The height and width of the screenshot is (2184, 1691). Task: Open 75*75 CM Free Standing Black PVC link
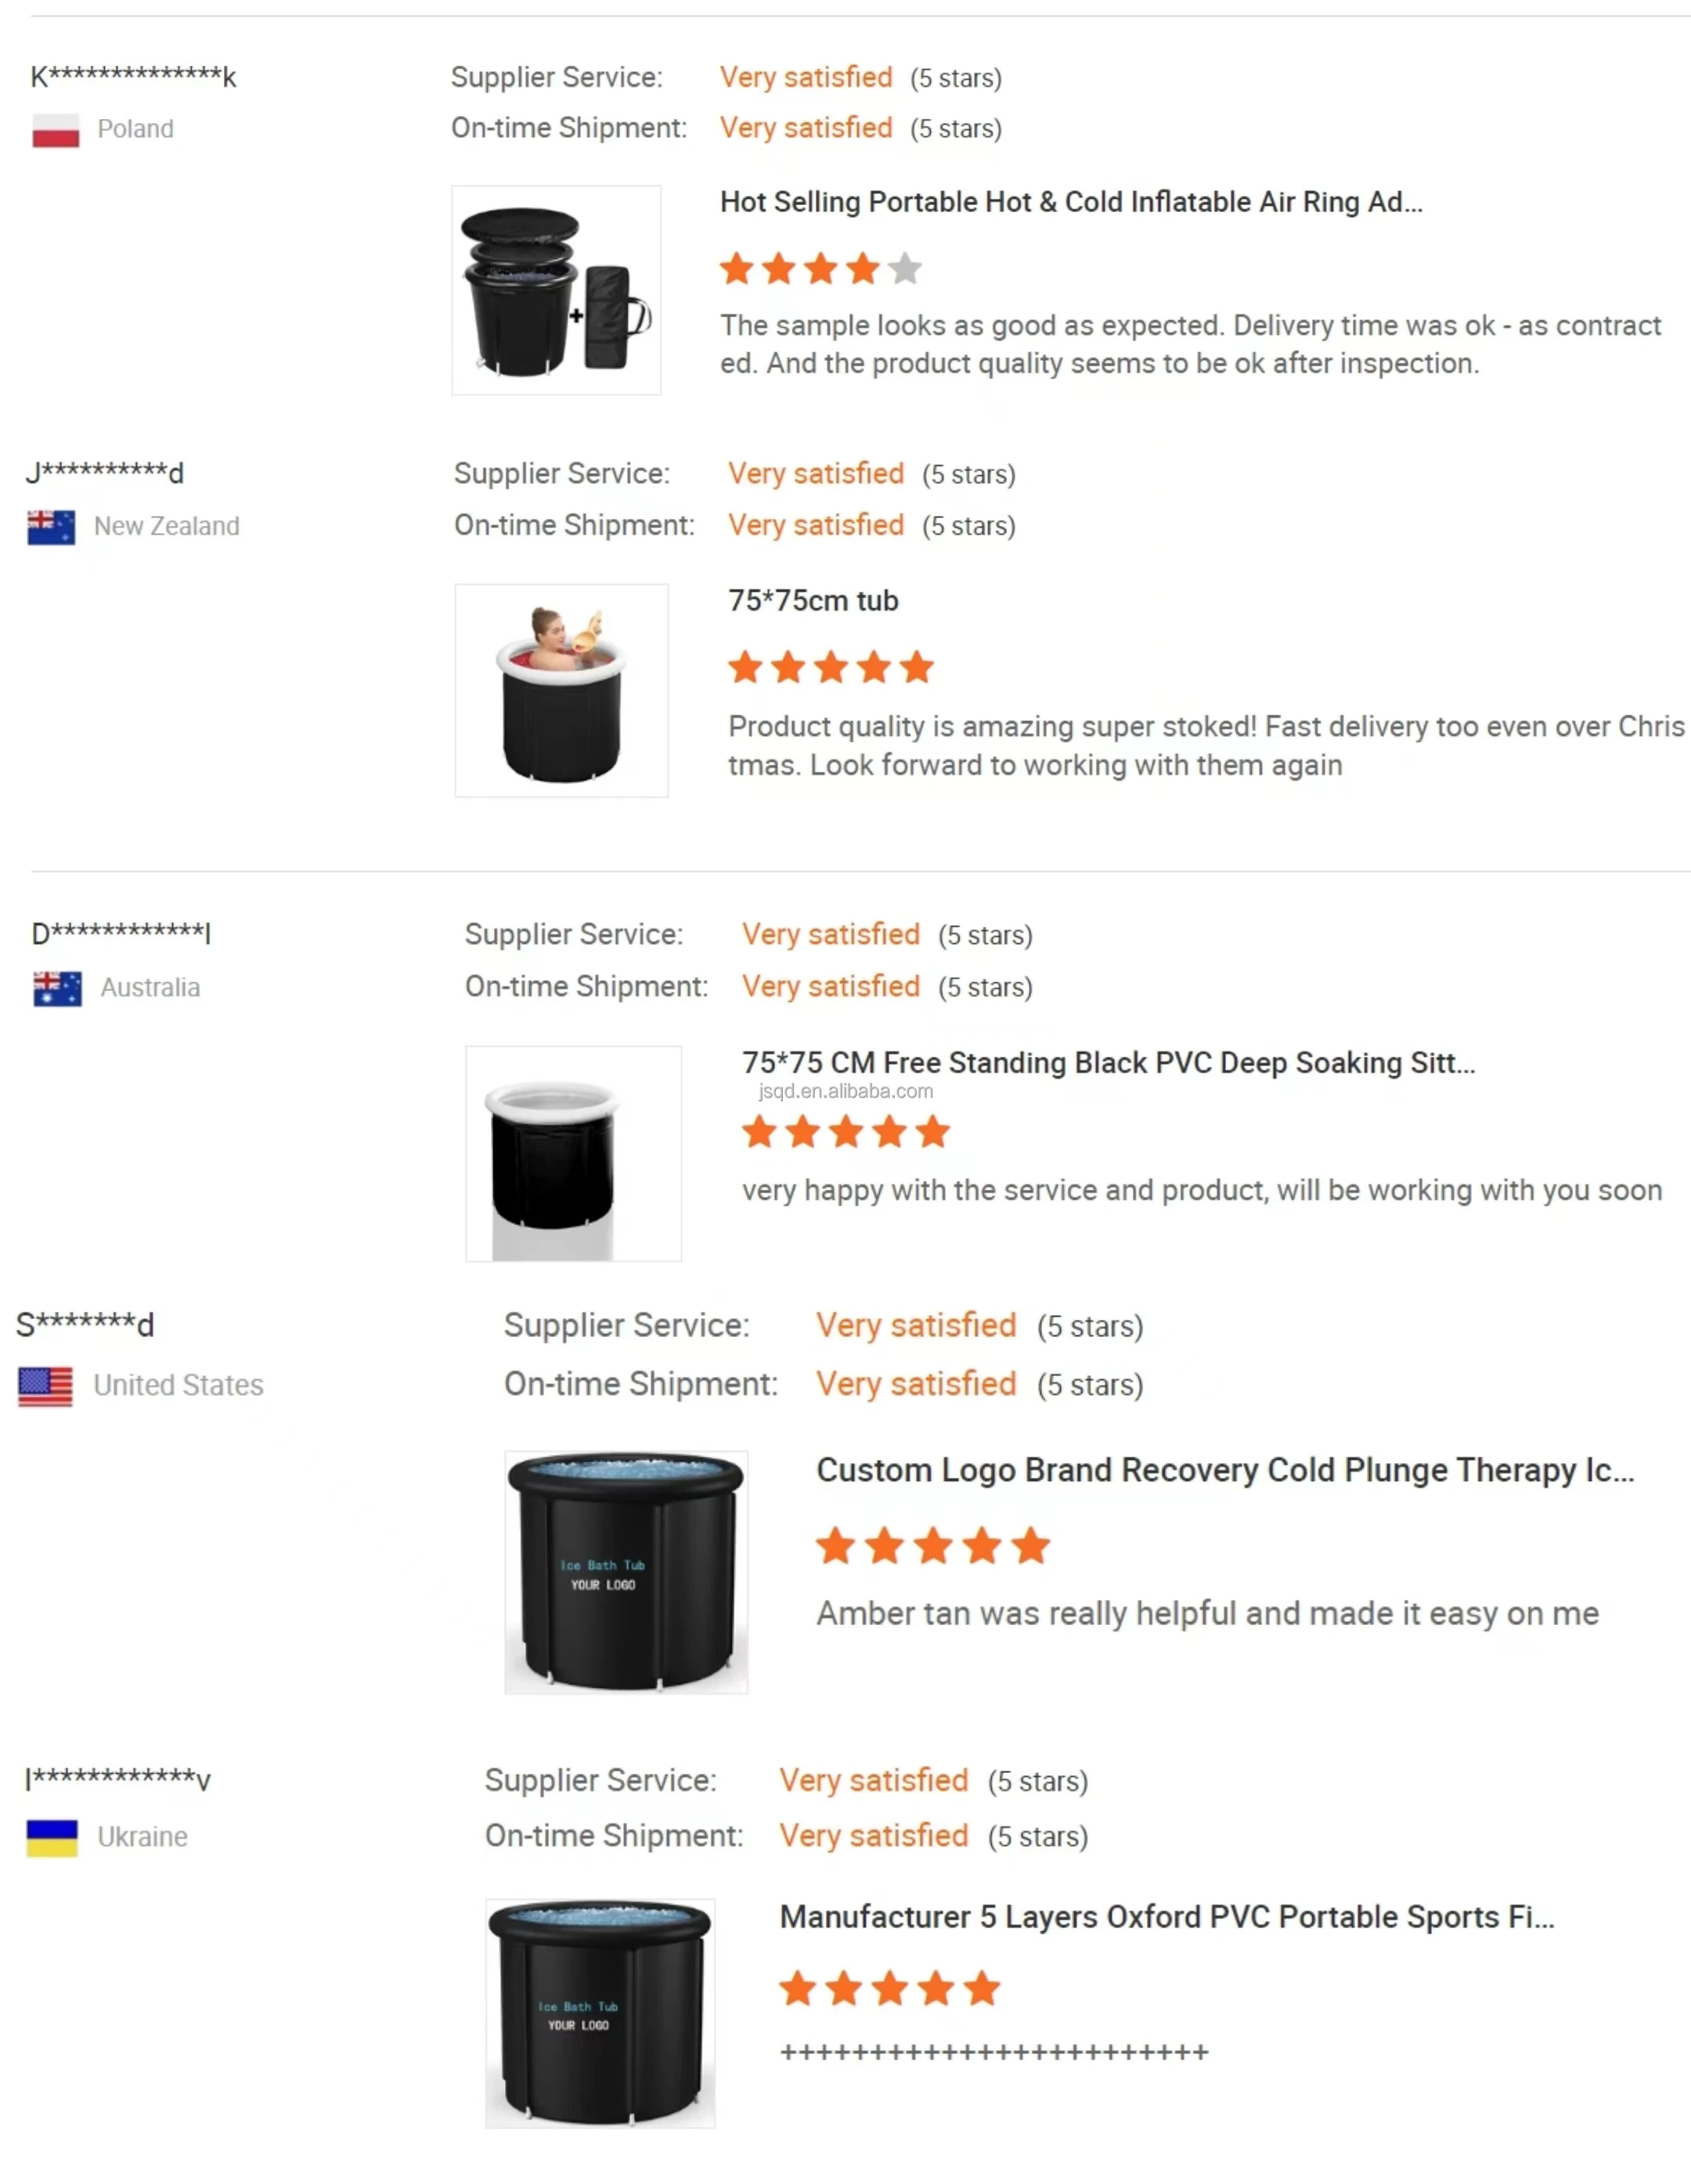click(1108, 1063)
